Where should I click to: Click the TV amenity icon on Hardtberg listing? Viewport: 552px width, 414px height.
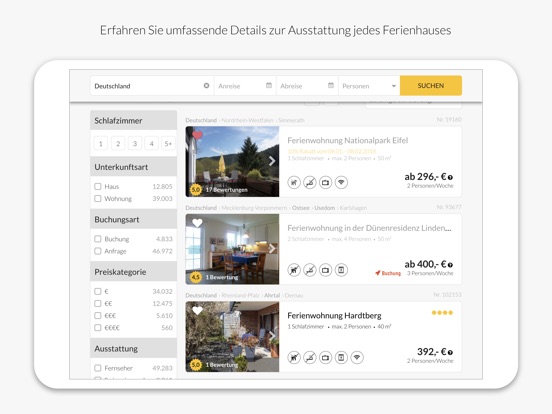tap(326, 358)
